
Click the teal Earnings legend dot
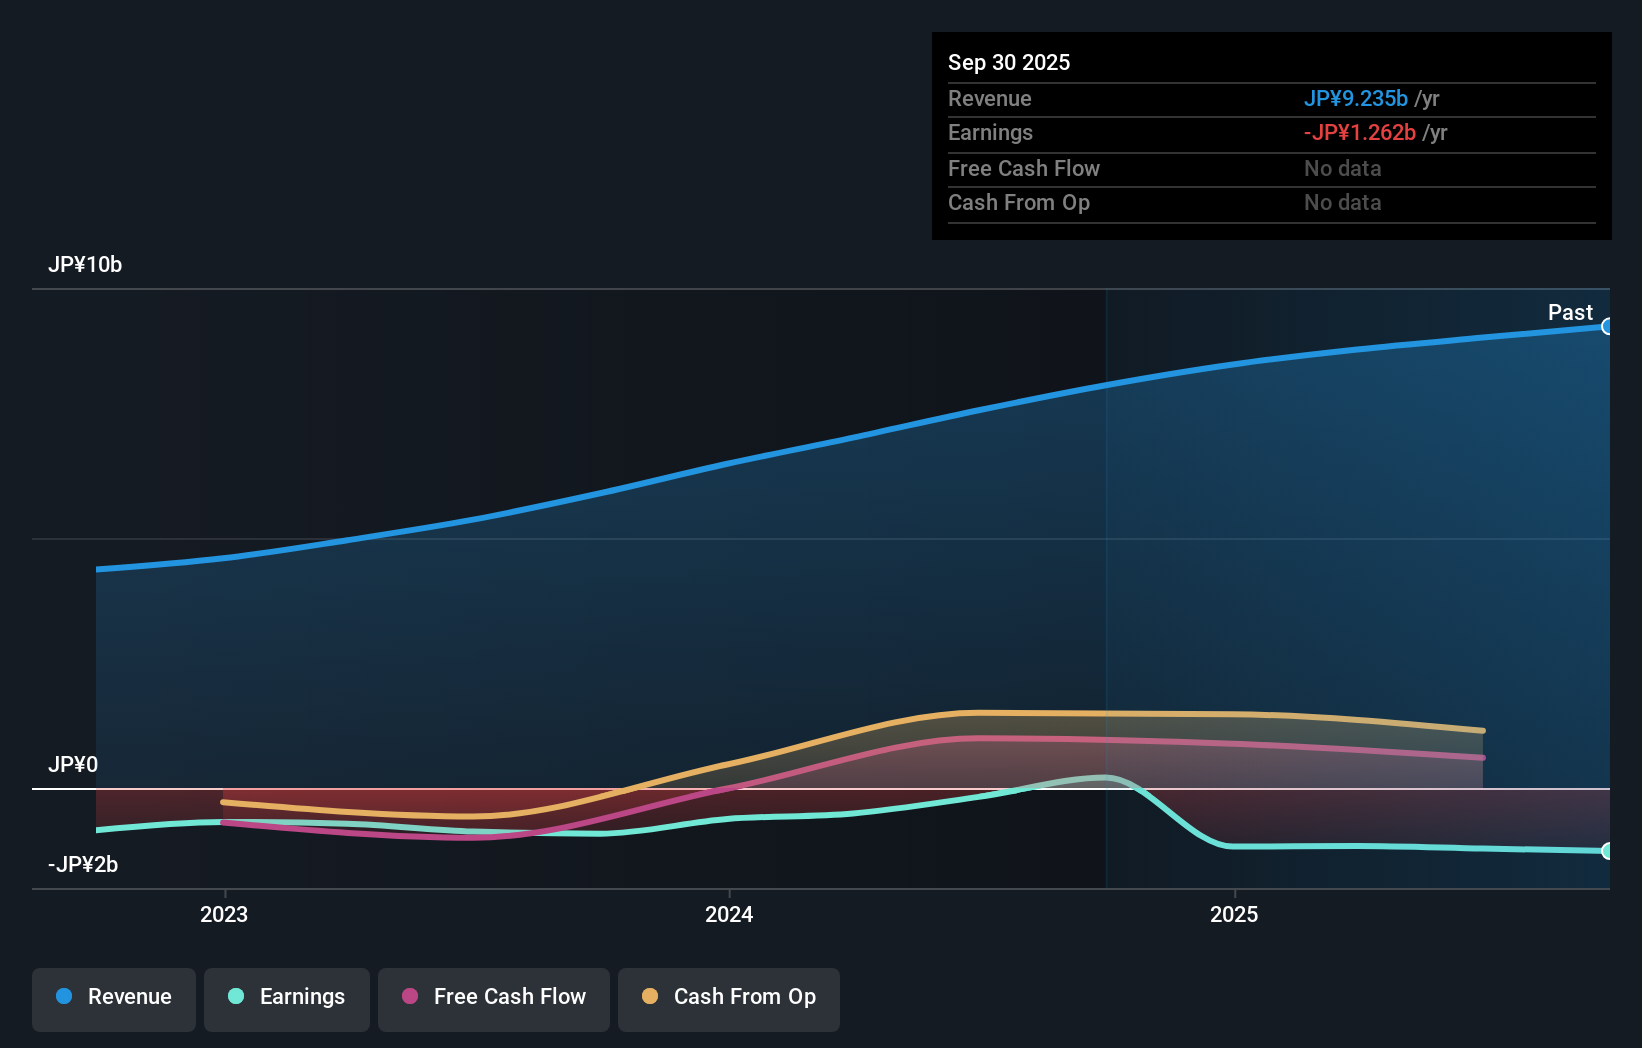(234, 997)
